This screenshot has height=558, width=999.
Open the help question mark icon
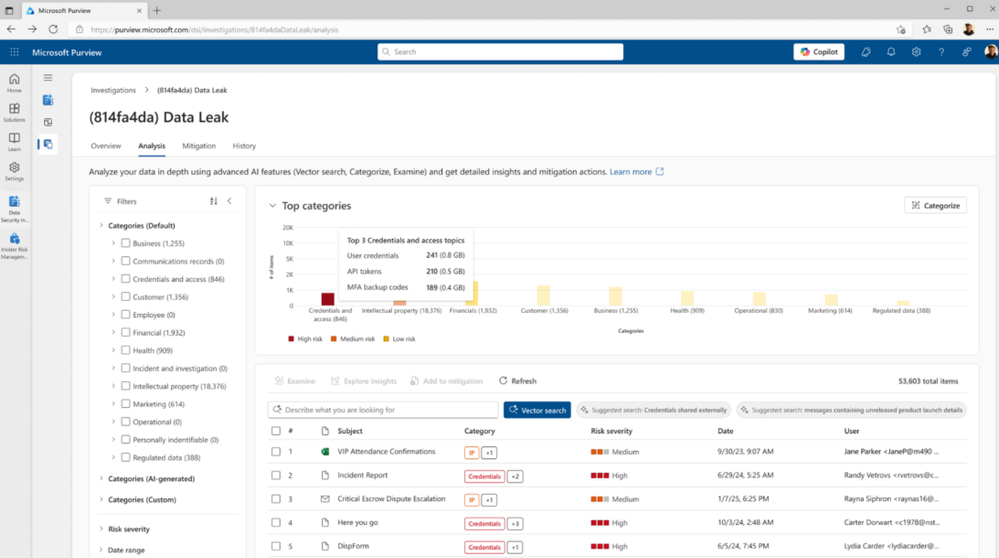[941, 52]
